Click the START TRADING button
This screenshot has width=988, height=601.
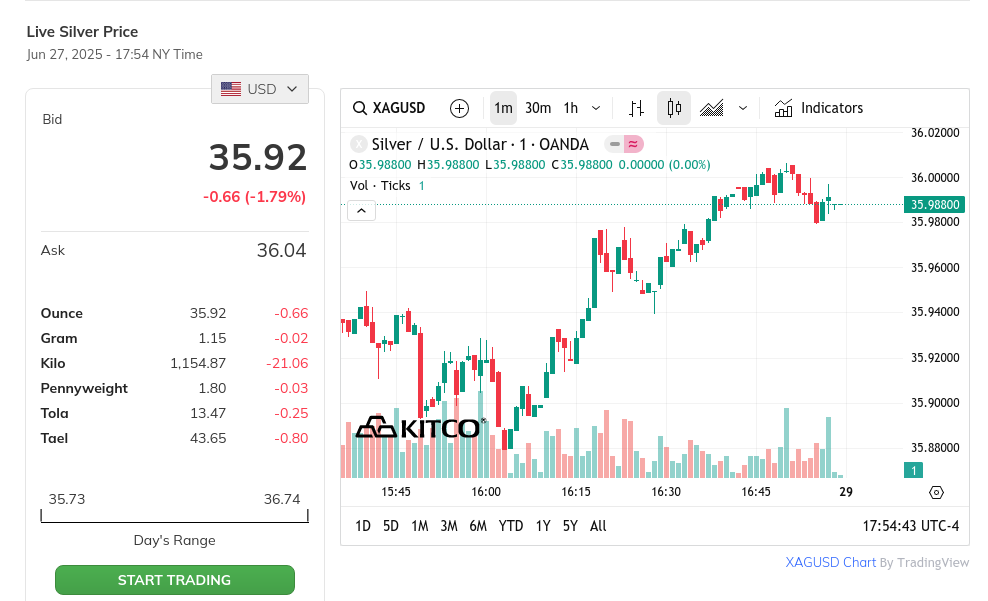(175, 580)
